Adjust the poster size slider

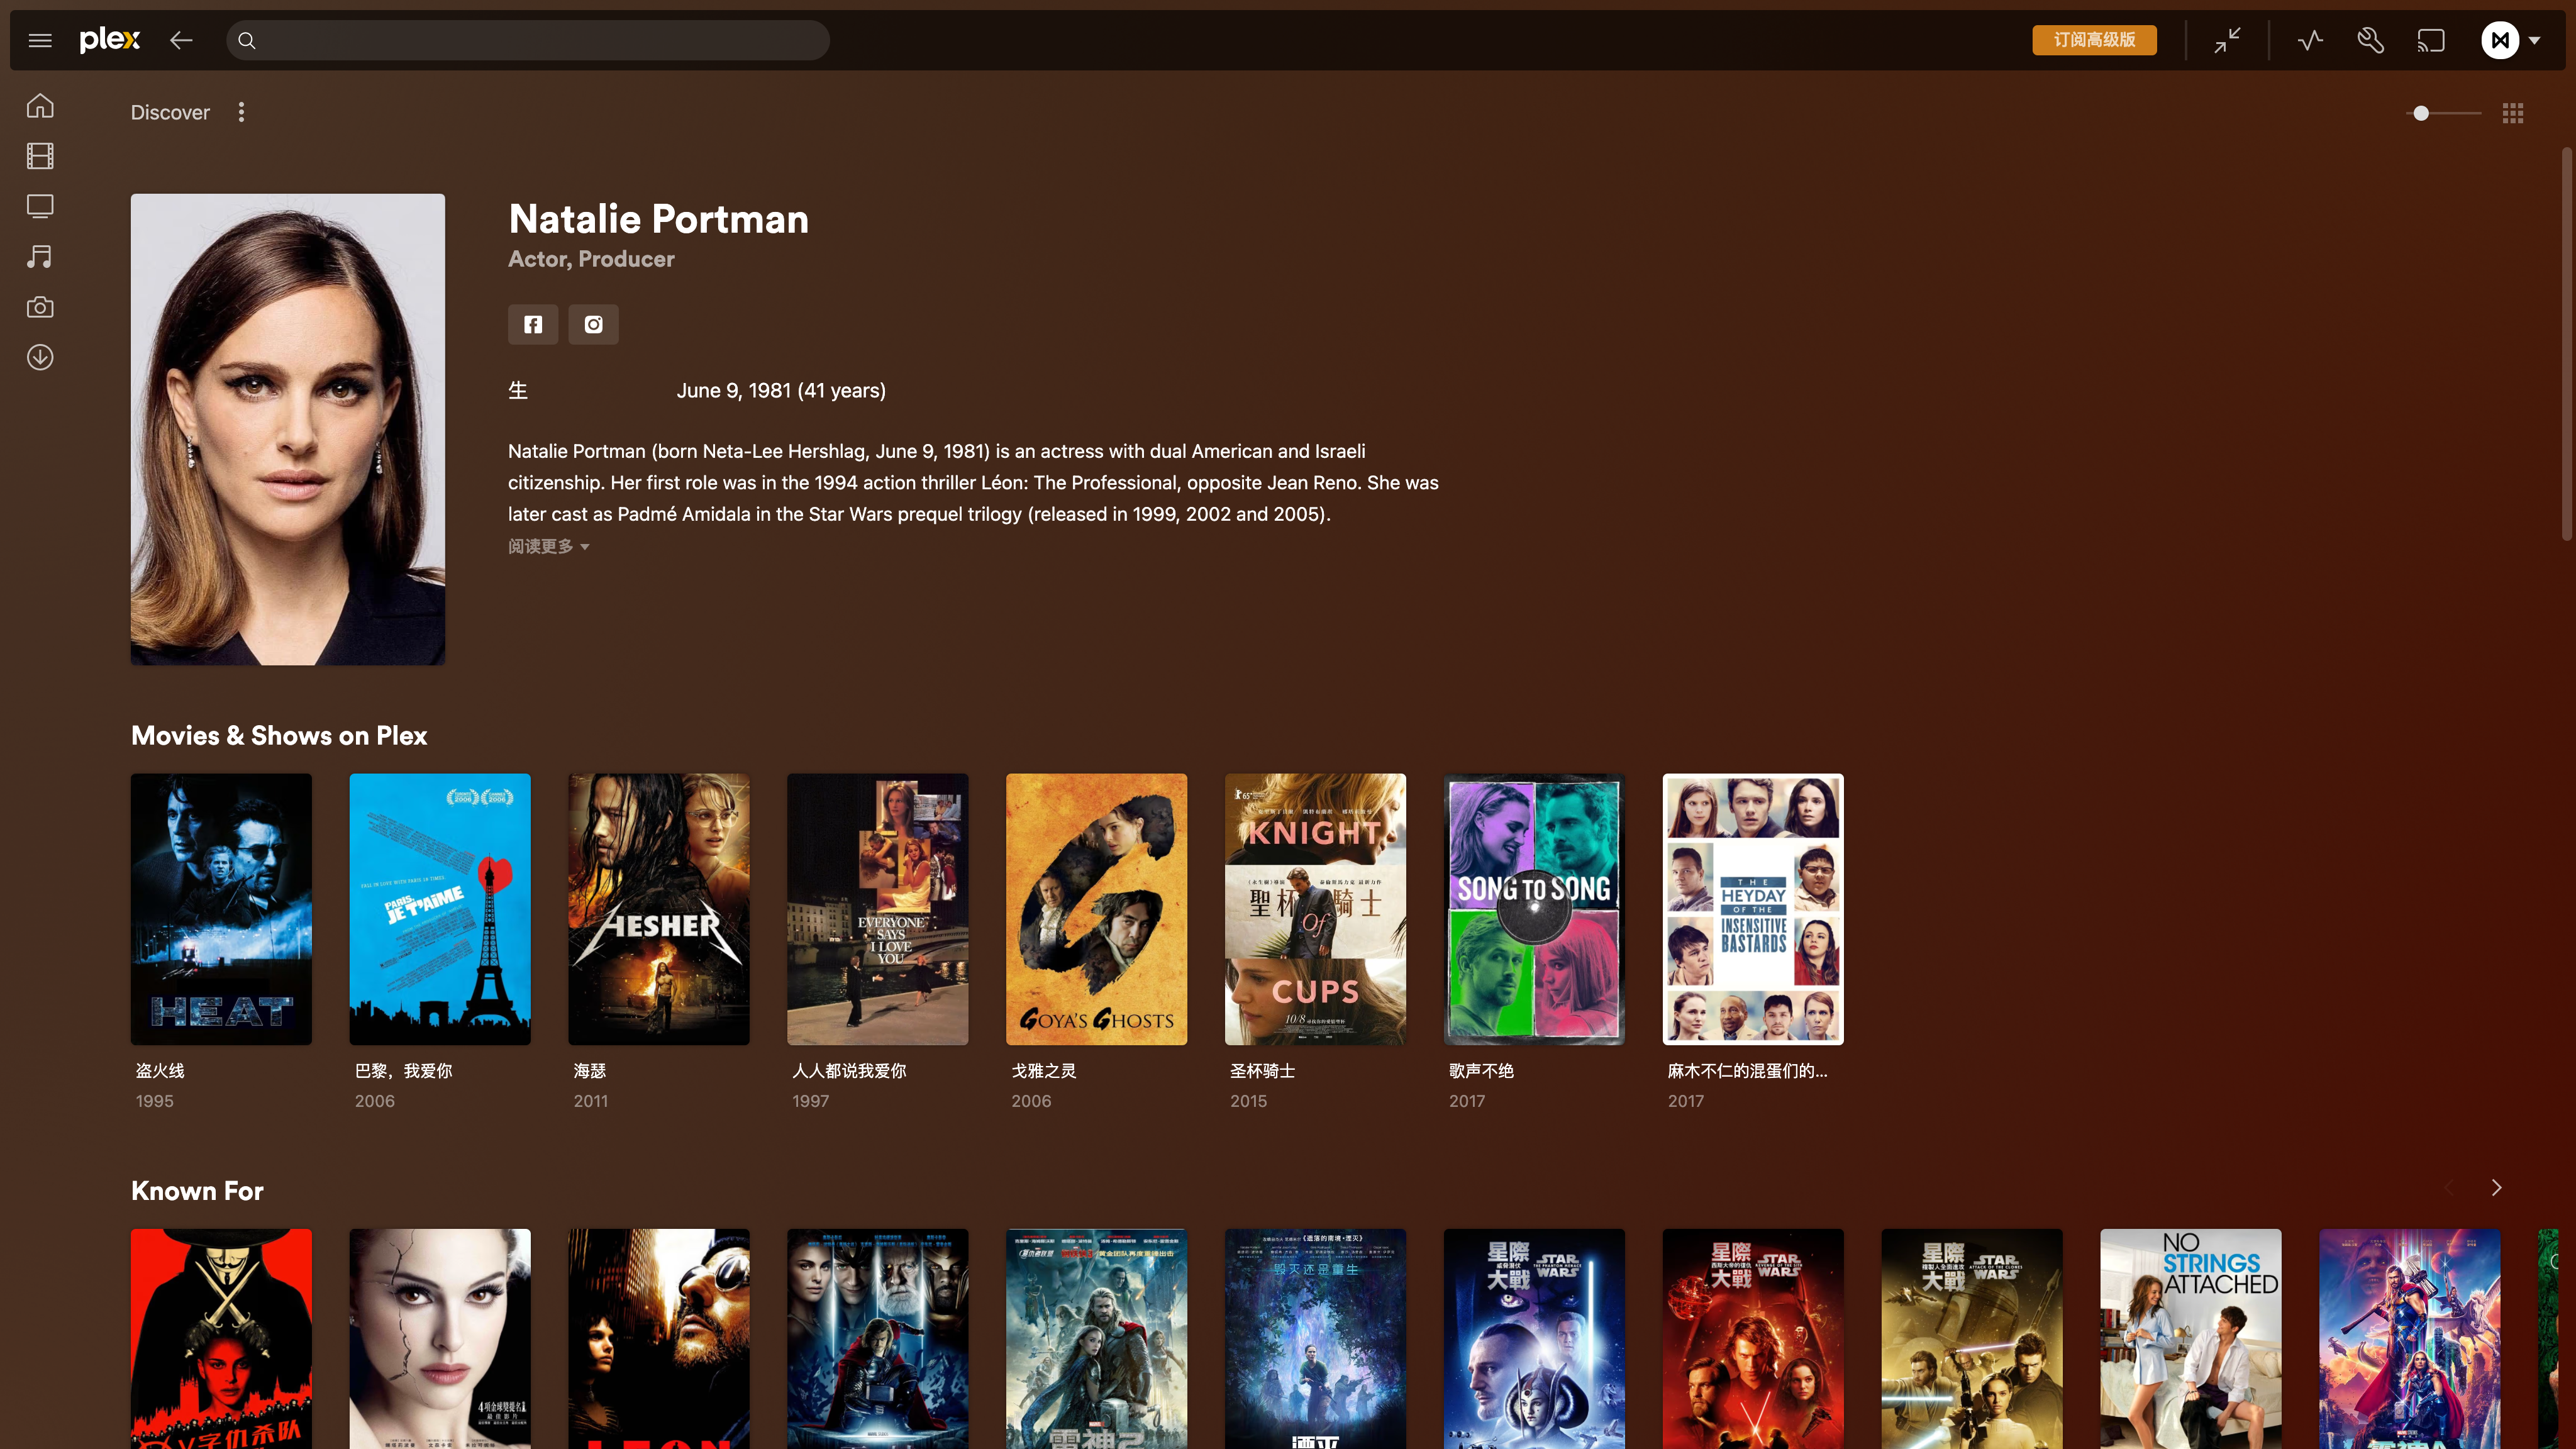pos(2421,113)
